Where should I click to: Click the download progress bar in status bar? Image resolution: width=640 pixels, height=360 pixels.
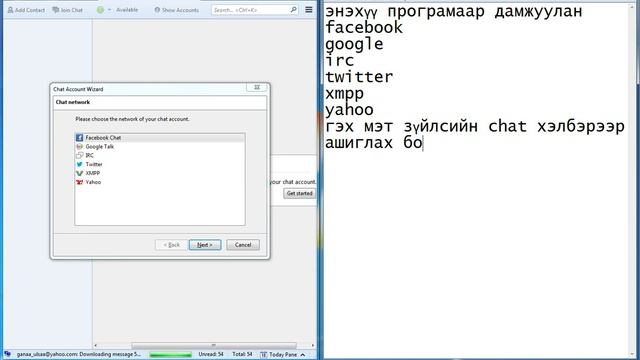point(171,355)
